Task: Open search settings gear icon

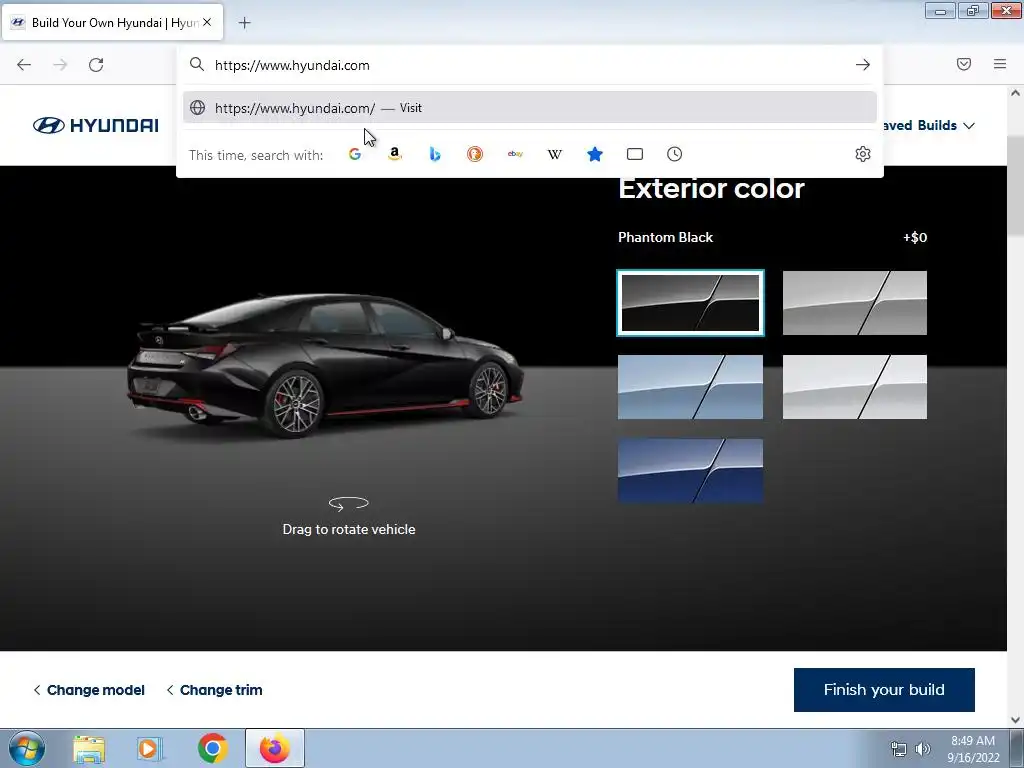Action: click(863, 154)
